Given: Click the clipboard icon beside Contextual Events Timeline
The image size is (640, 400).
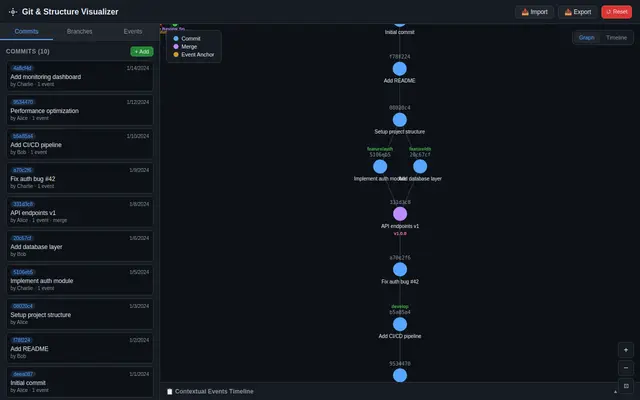Looking at the screenshot, I should 169,391.
